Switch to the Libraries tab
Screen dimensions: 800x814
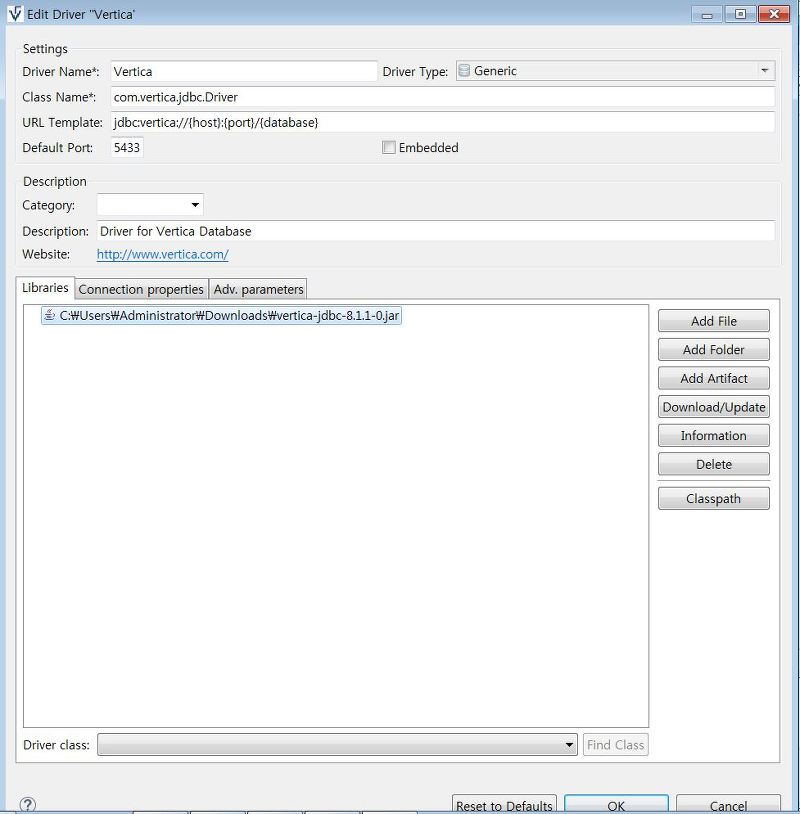(45, 288)
